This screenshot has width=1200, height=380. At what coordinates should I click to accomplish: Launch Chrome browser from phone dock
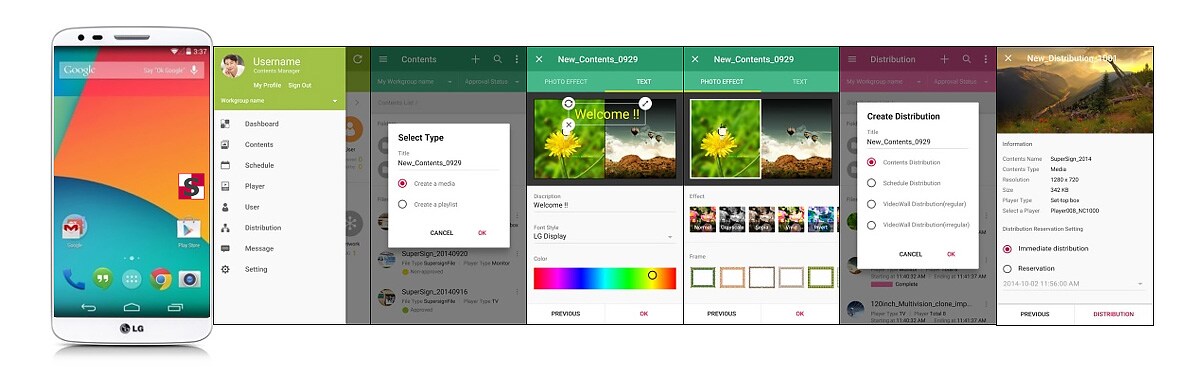pyautogui.click(x=160, y=279)
